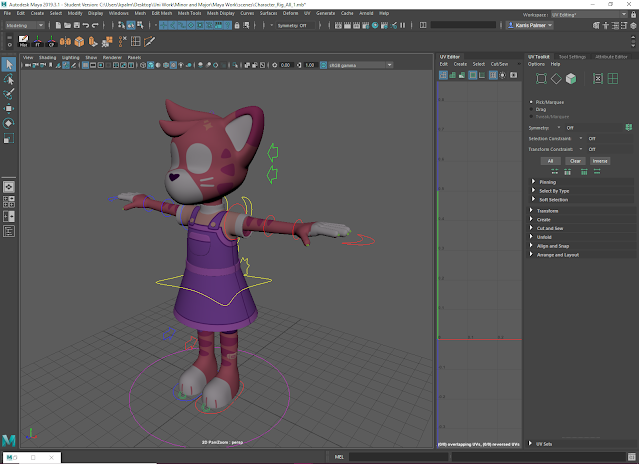
Task: Click the viewport gamma value field 1.00
Action: point(310,65)
